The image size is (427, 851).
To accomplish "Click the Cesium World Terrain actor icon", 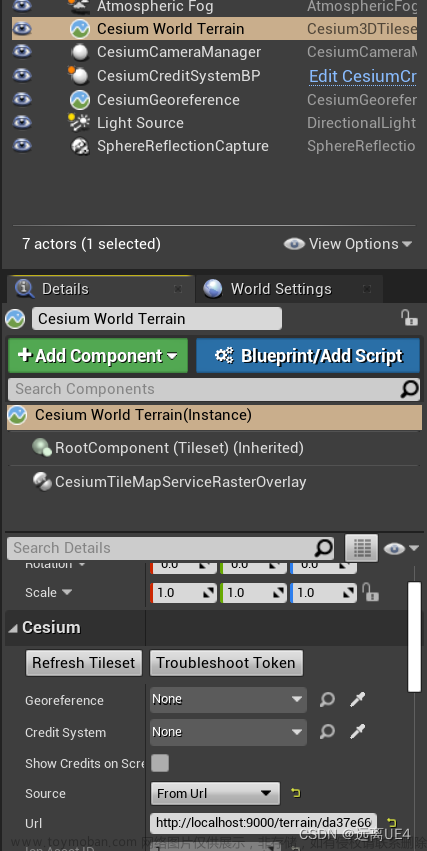I will tap(80, 29).
